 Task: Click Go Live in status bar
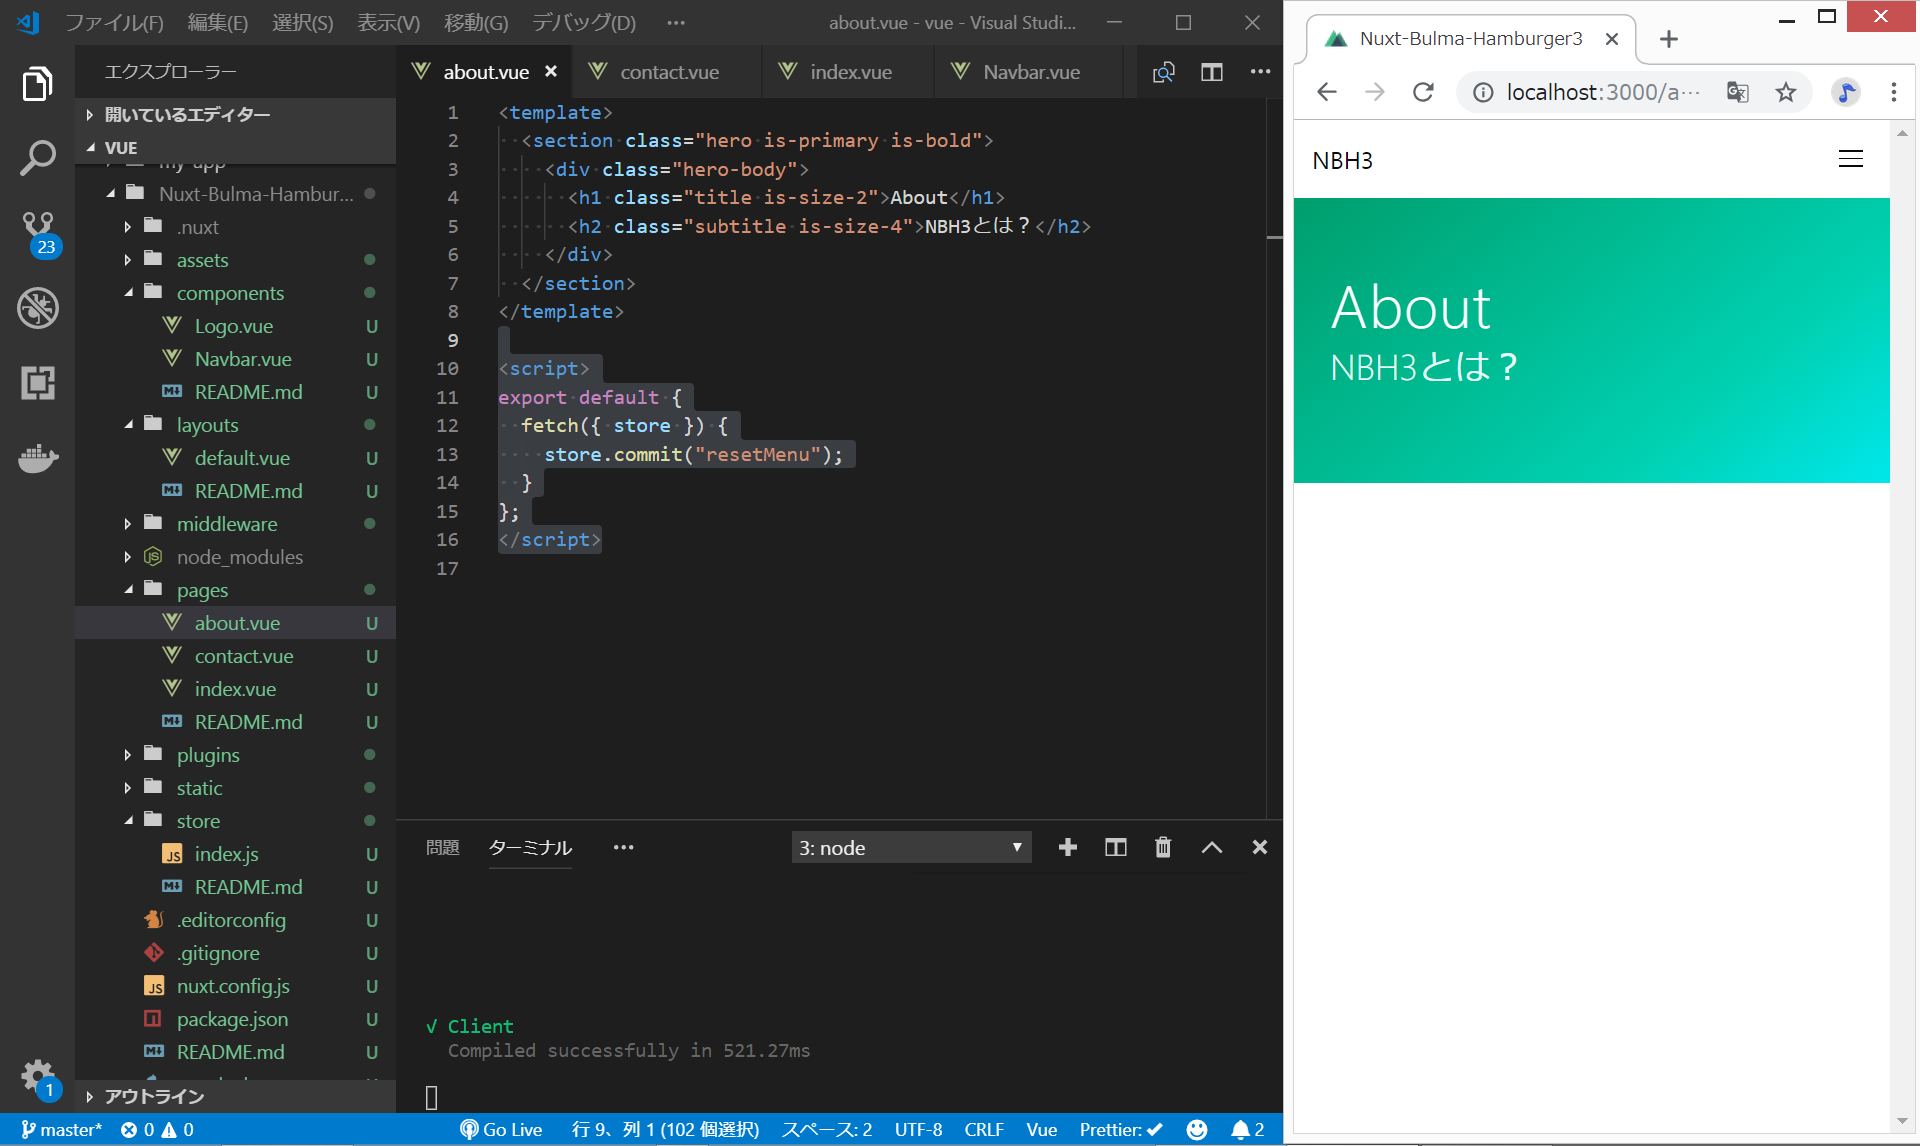tap(501, 1130)
